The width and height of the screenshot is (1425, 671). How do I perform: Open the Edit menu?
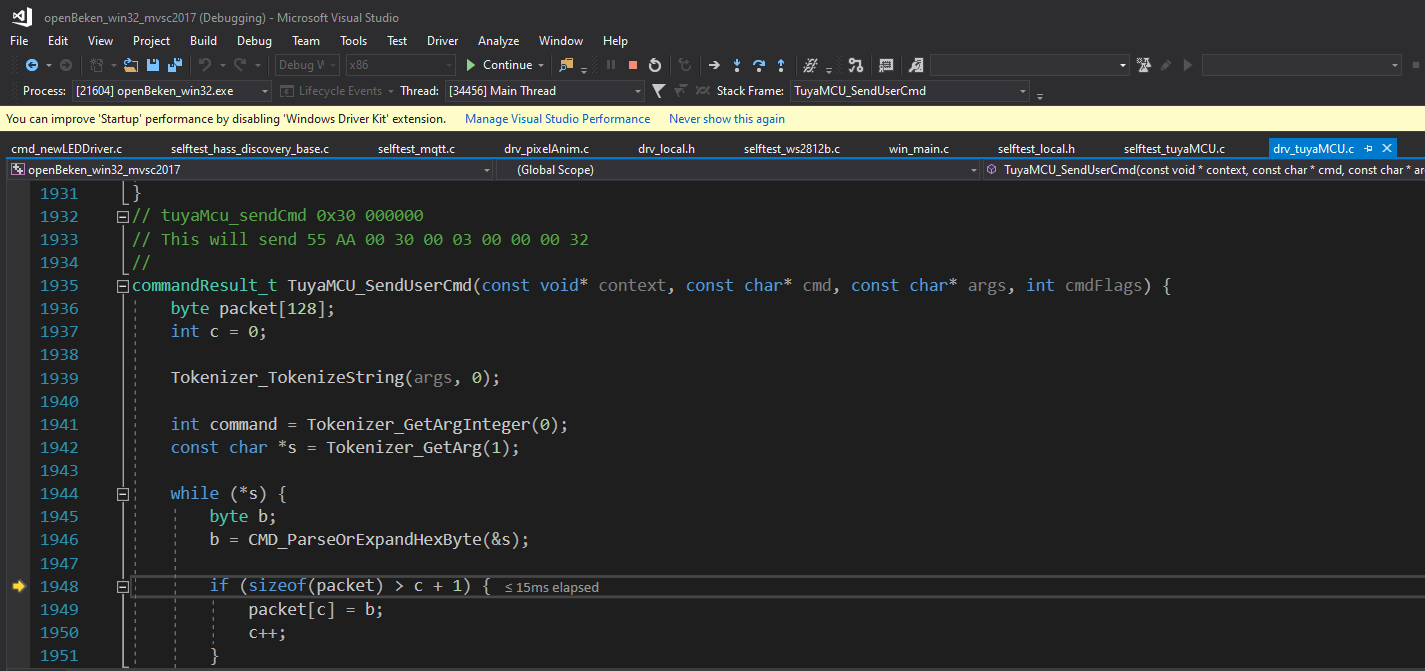pyautogui.click(x=58, y=41)
